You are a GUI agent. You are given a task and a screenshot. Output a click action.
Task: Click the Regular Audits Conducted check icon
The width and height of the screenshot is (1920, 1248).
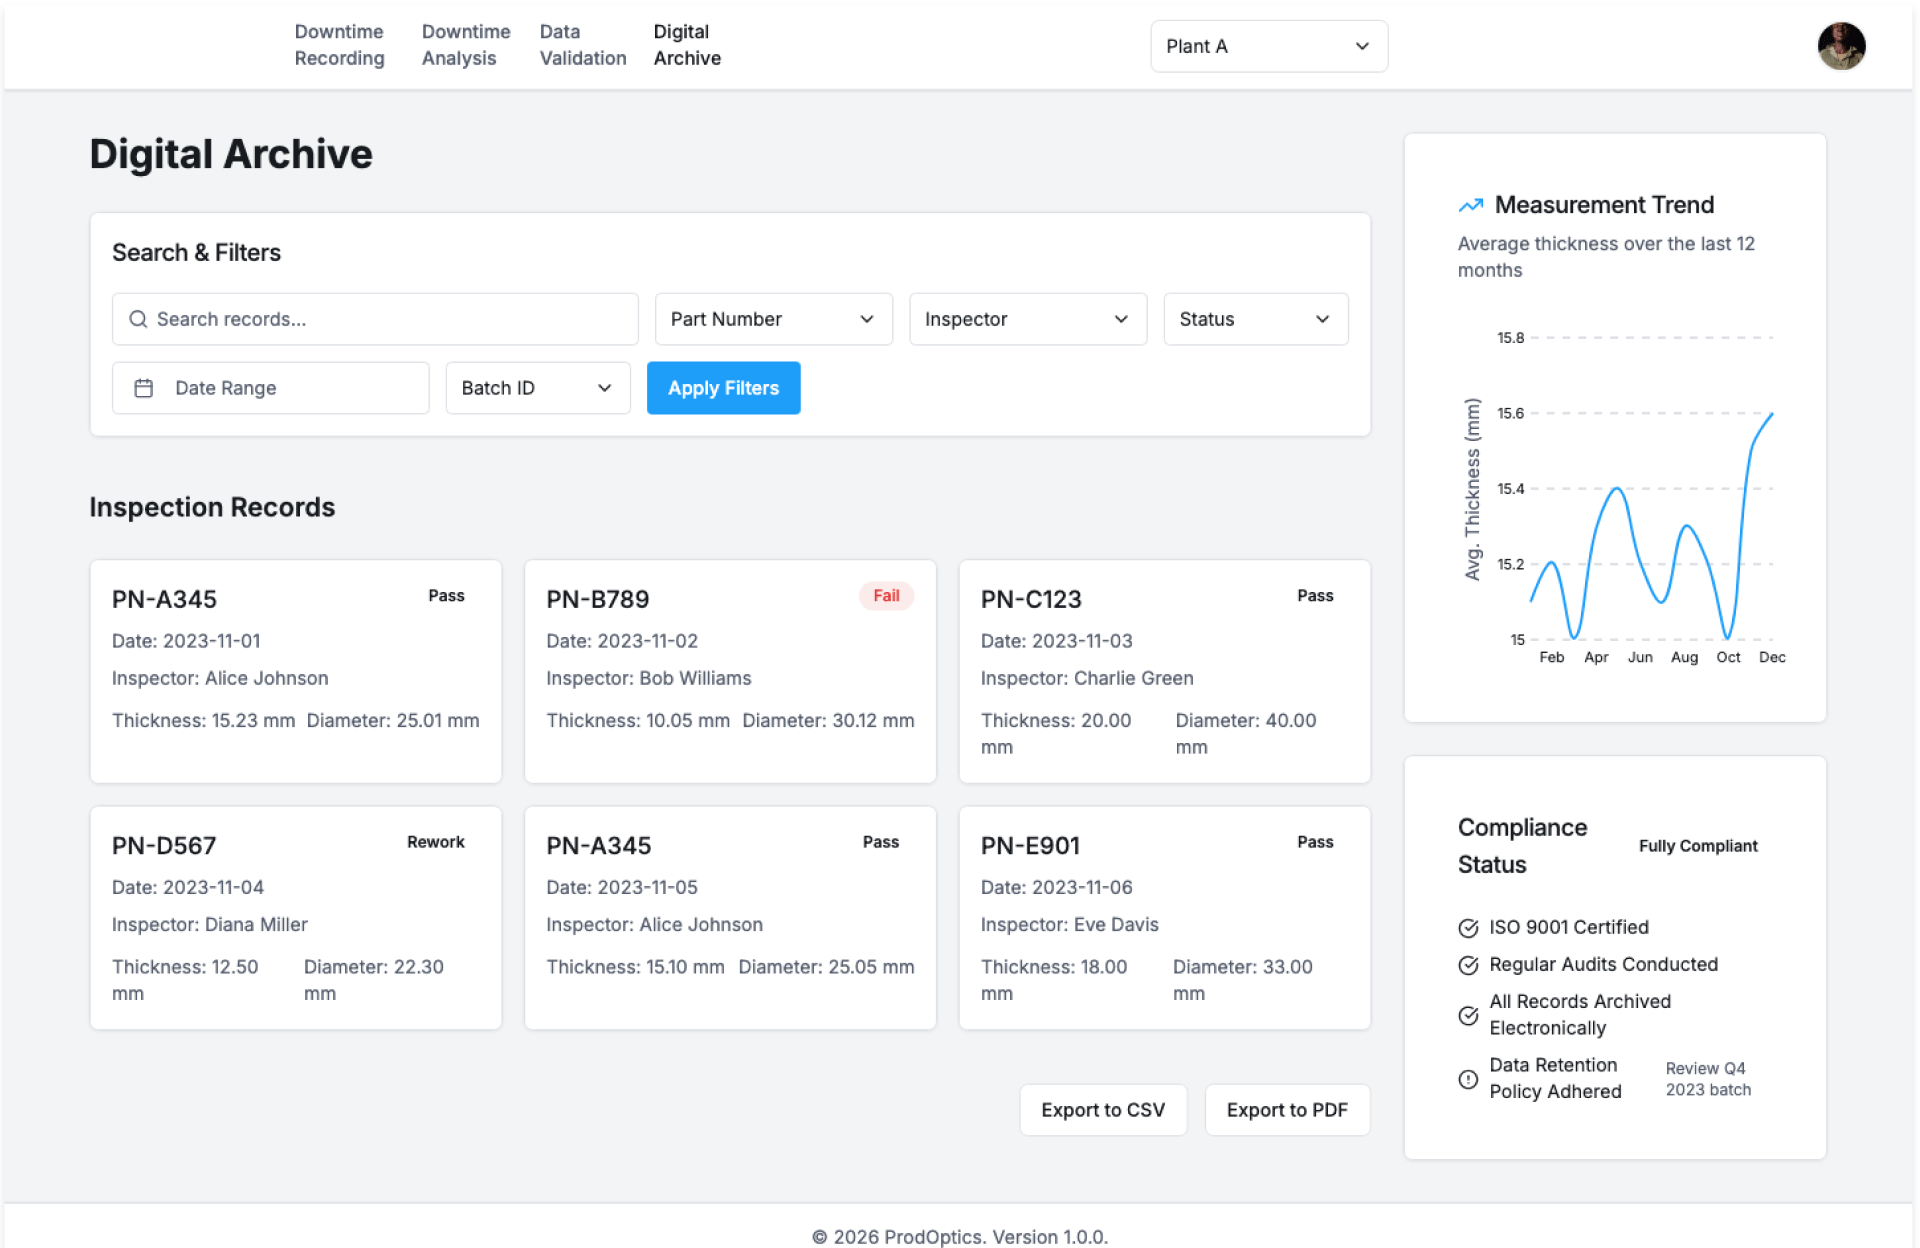[x=1468, y=965]
